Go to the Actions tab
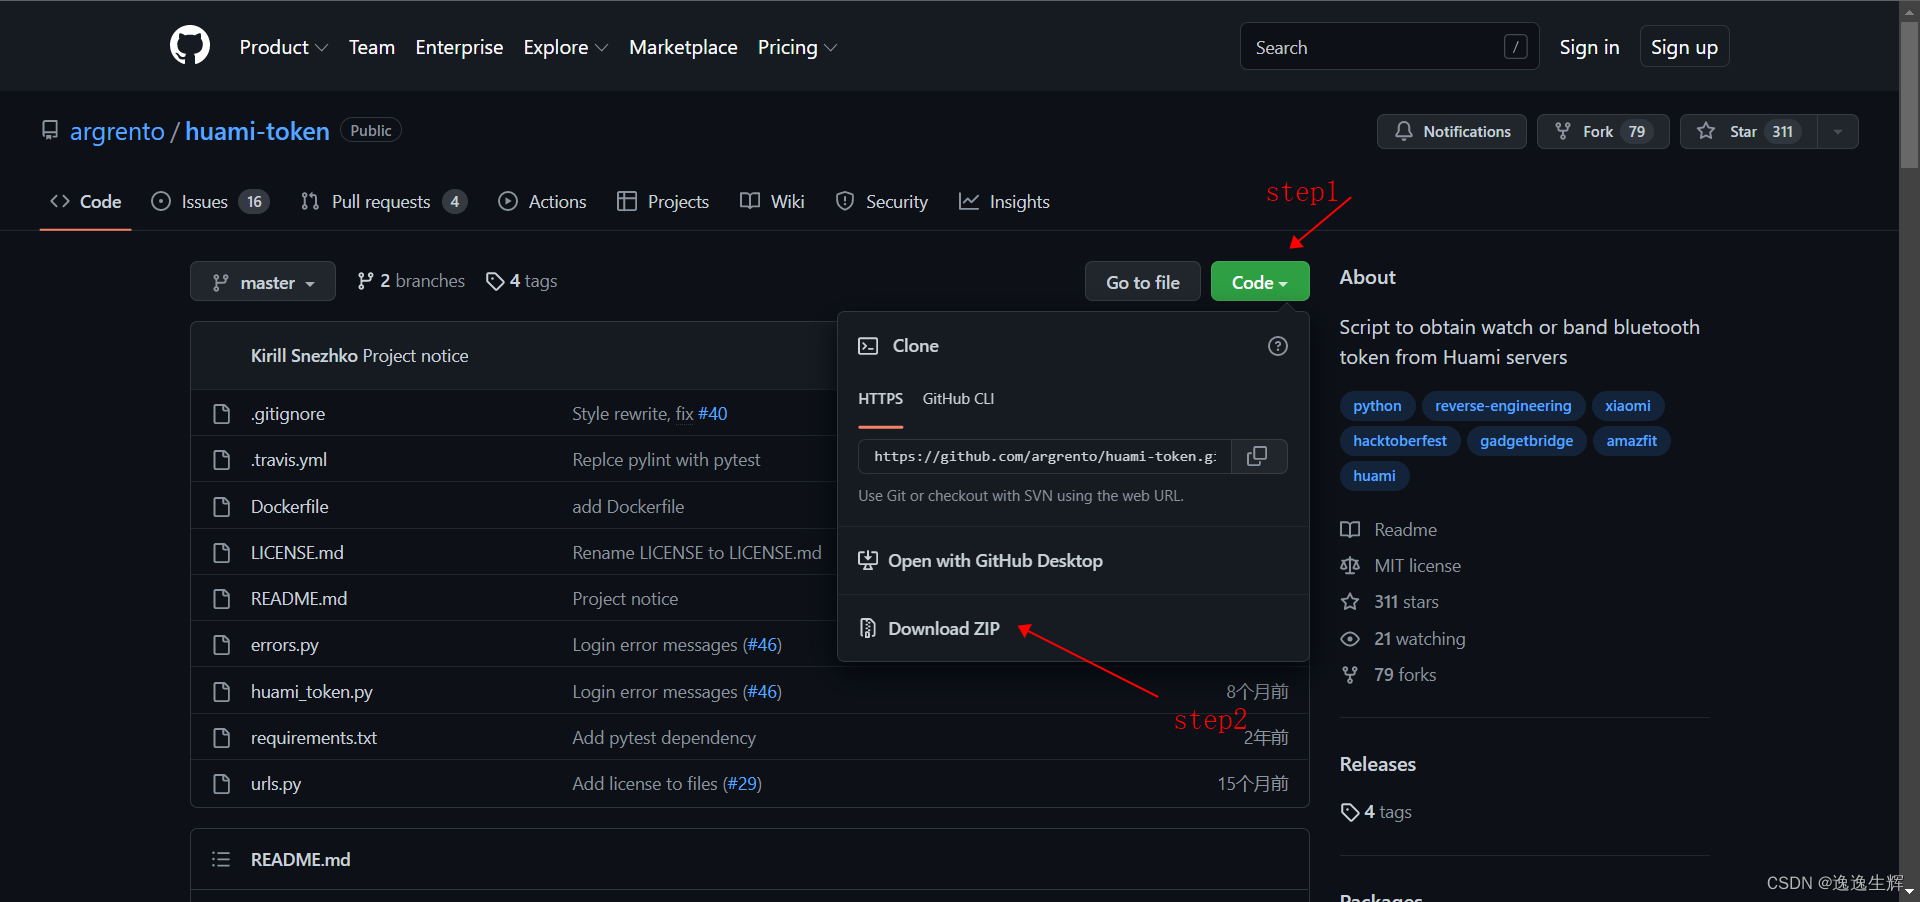The width and height of the screenshot is (1920, 902). (542, 202)
